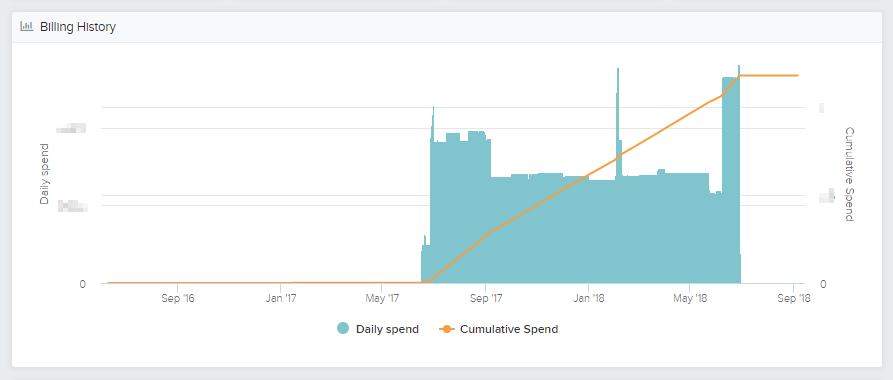Click the May '18 x-axis label
This screenshot has height=380, width=893.
click(690, 298)
